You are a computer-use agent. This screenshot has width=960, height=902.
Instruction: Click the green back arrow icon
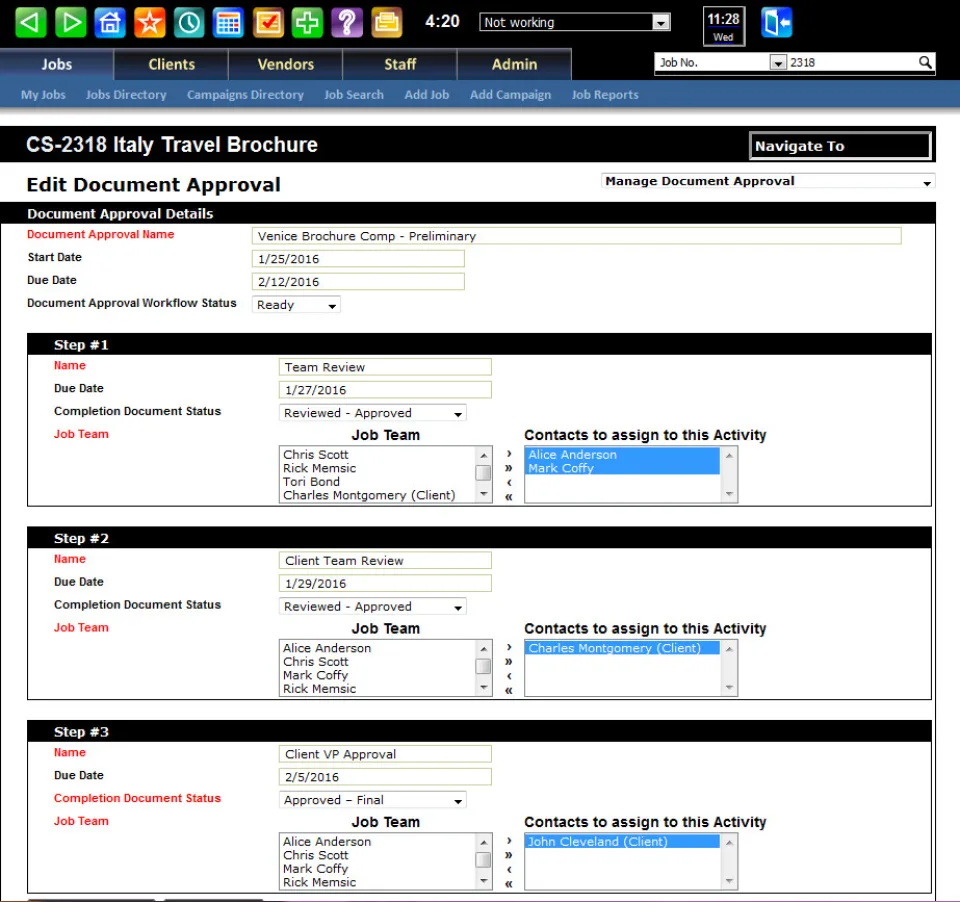click(30, 23)
